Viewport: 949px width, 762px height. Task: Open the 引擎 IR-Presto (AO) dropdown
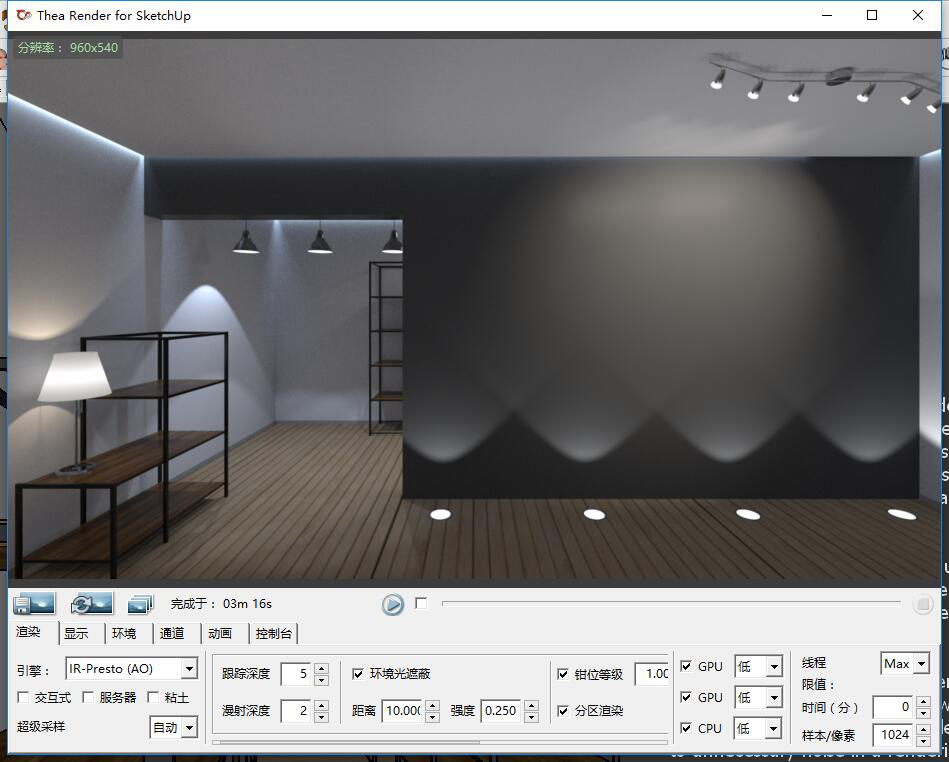[131, 669]
